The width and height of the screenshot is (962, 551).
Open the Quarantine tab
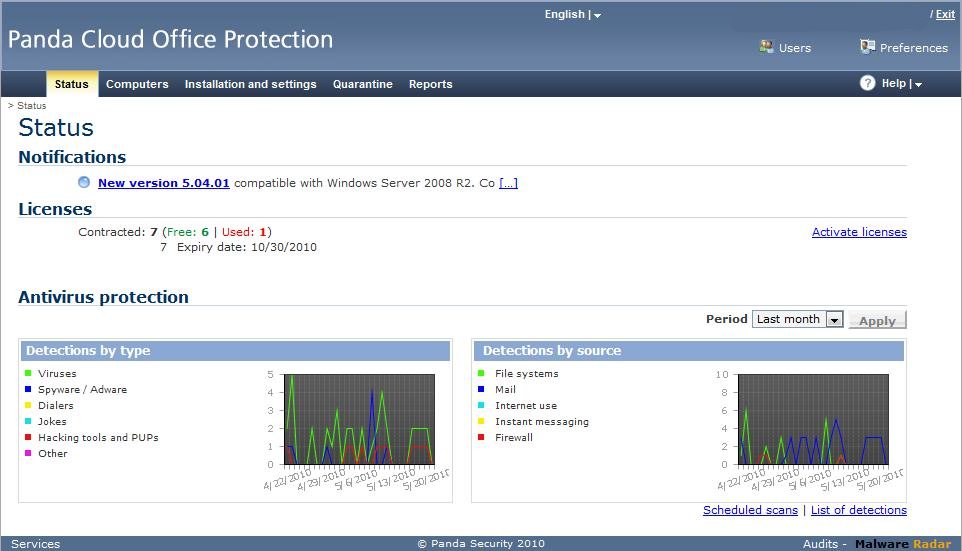362,85
